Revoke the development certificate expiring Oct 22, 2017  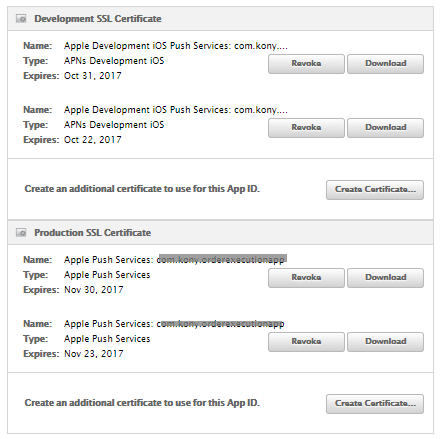(x=306, y=128)
